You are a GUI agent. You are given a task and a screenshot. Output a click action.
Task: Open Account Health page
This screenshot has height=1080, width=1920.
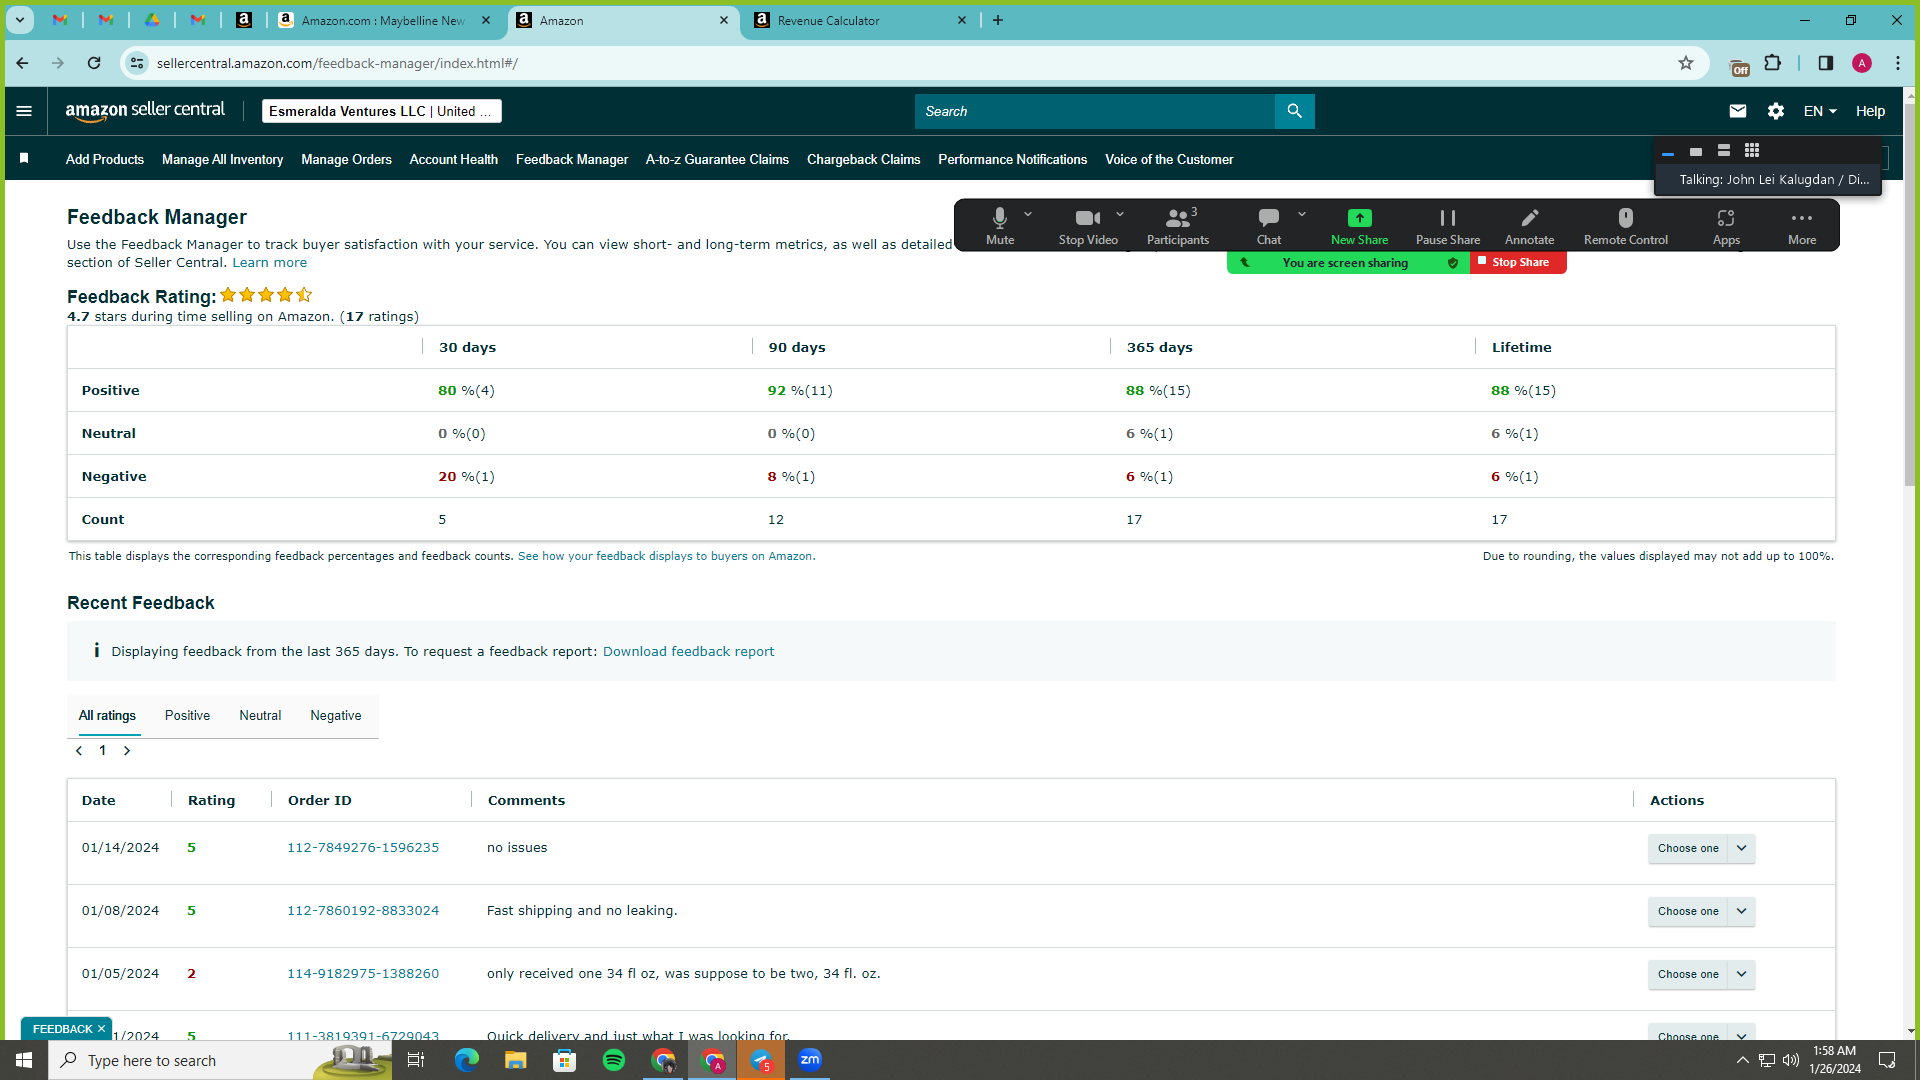coord(454,159)
